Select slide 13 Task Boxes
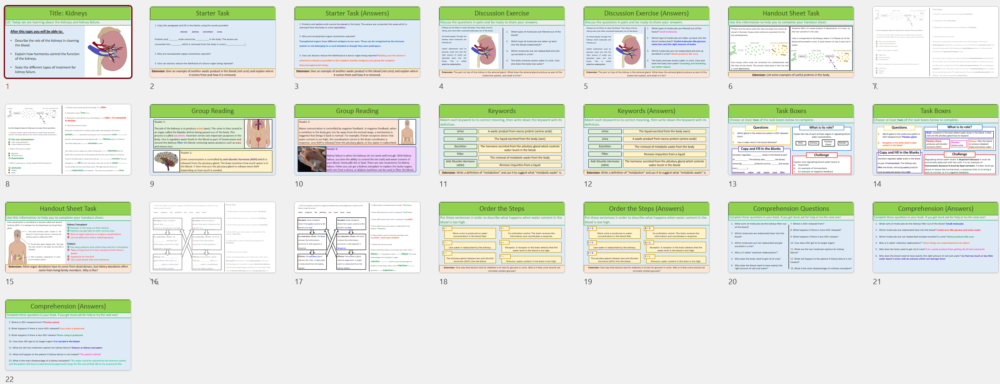Viewport: 1000px width, 384px height. (791, 140)
